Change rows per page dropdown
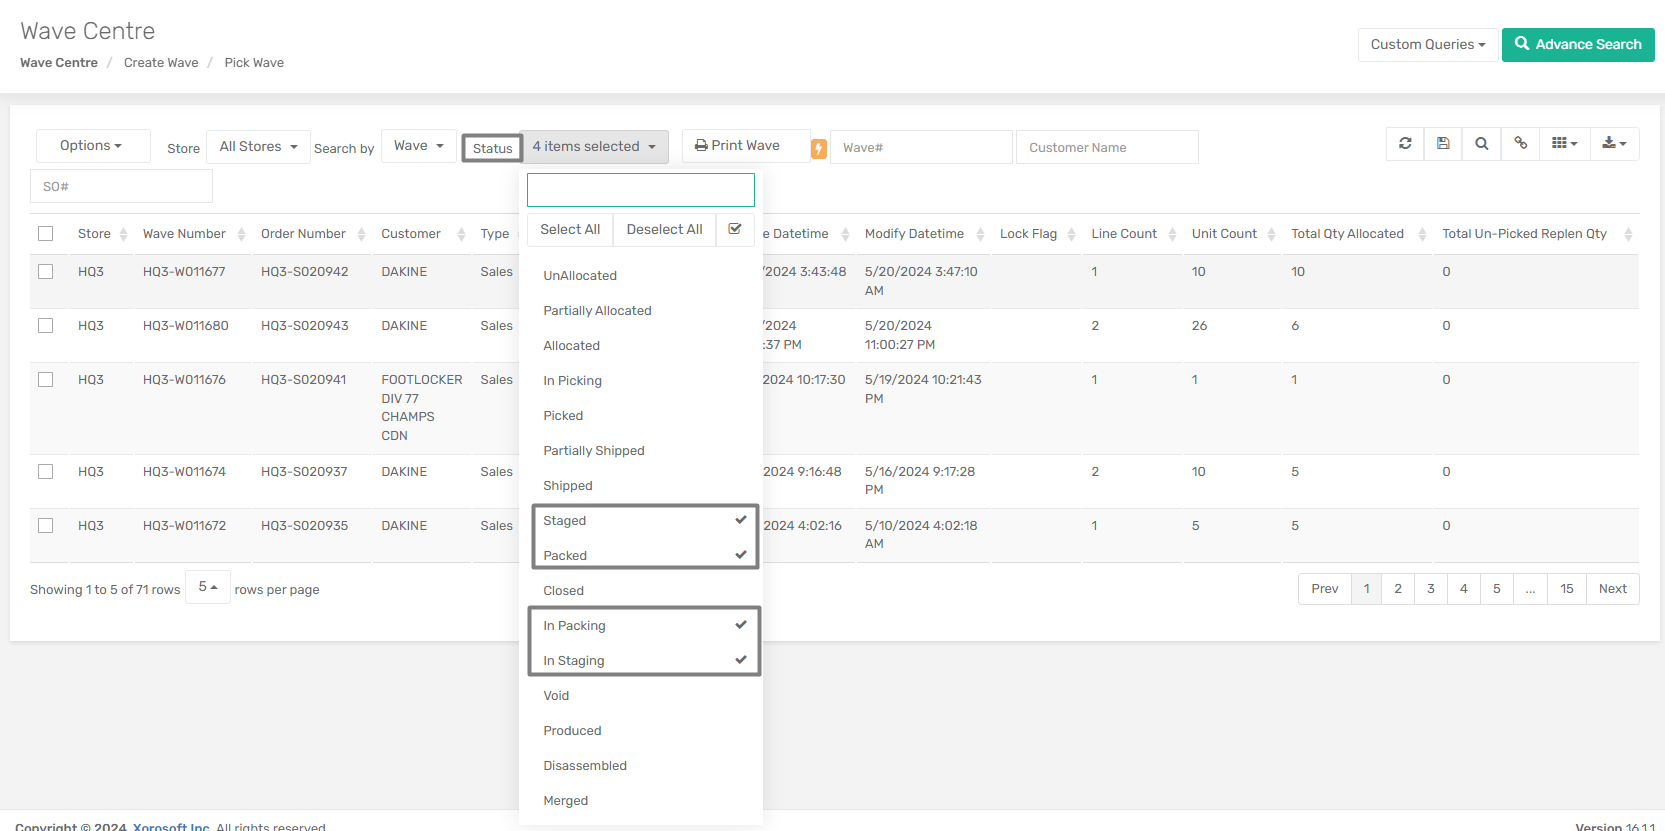1665x831 pixels. point(208,587)
